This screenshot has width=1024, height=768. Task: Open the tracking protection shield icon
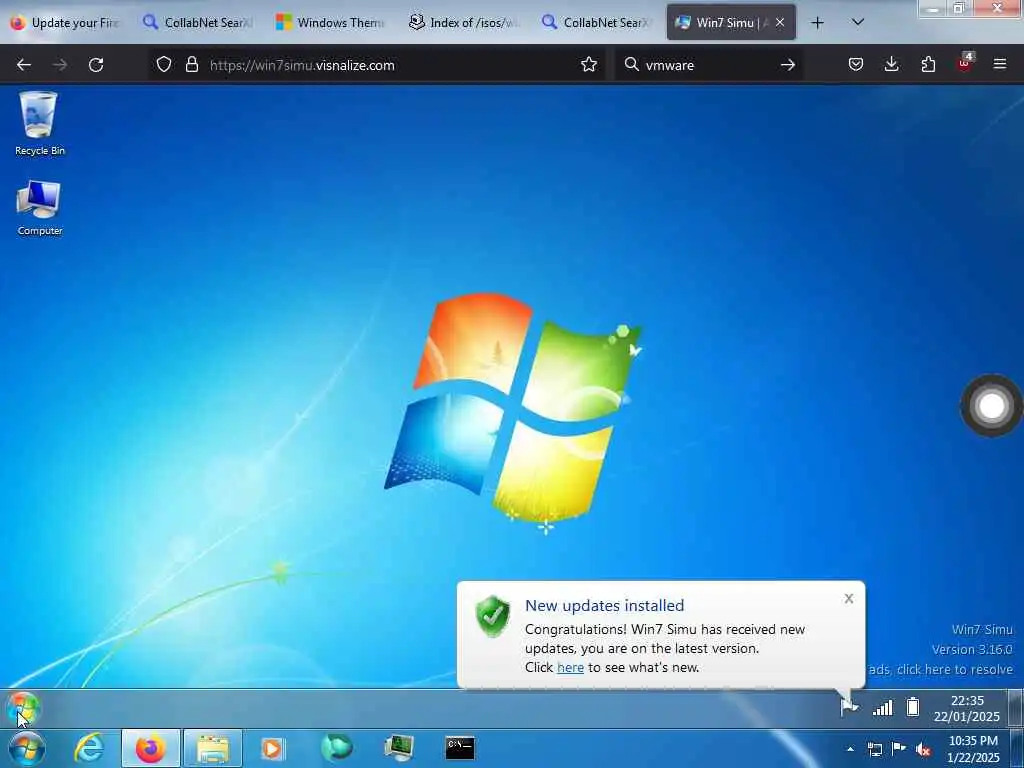[x=164, y=65]
